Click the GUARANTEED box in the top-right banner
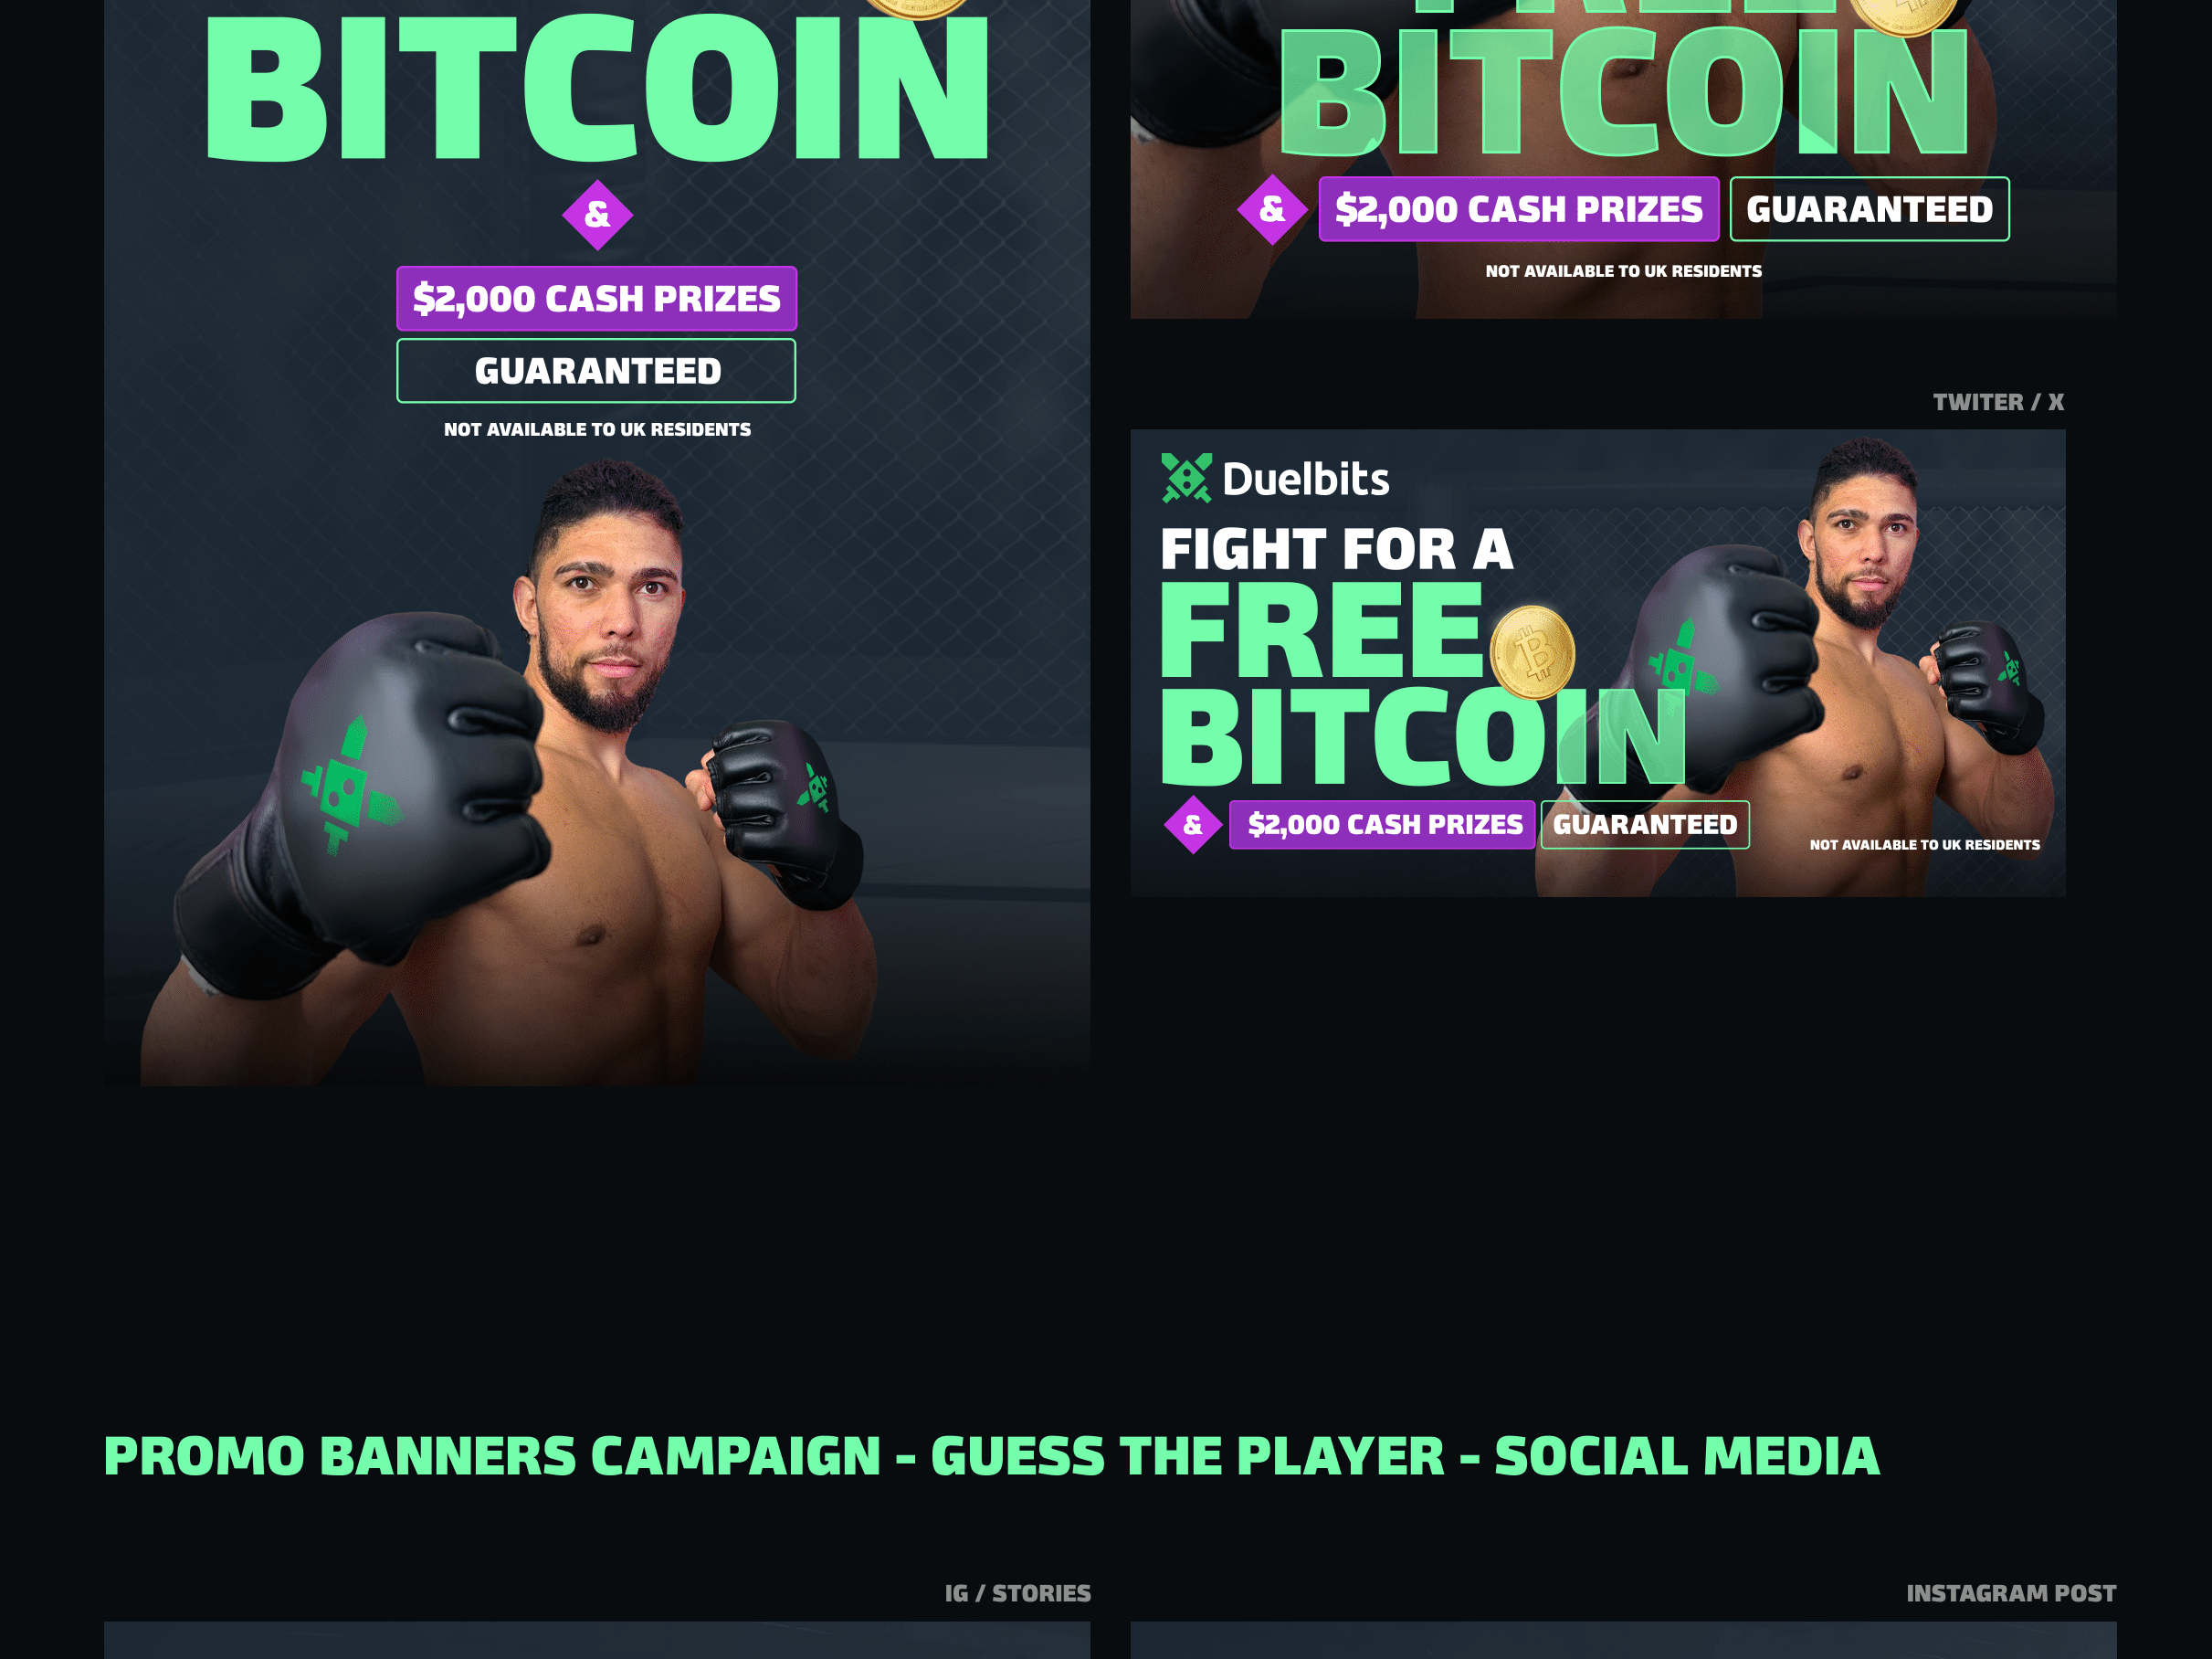Screen dimensions: 2212x1659 click(1870, 209)
